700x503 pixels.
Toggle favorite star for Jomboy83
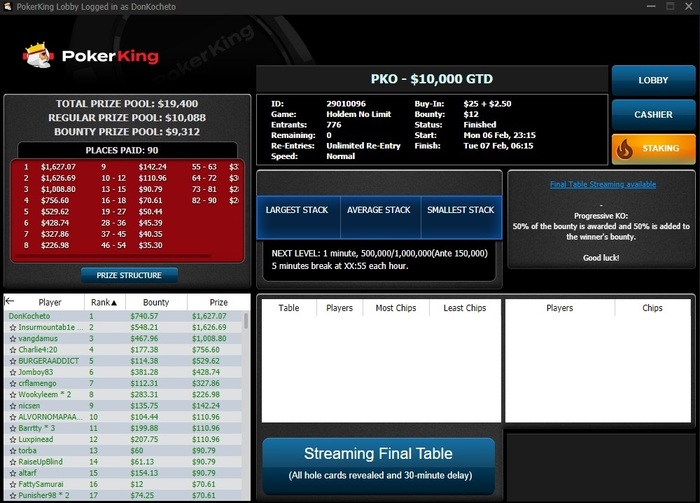click(13, 372)
